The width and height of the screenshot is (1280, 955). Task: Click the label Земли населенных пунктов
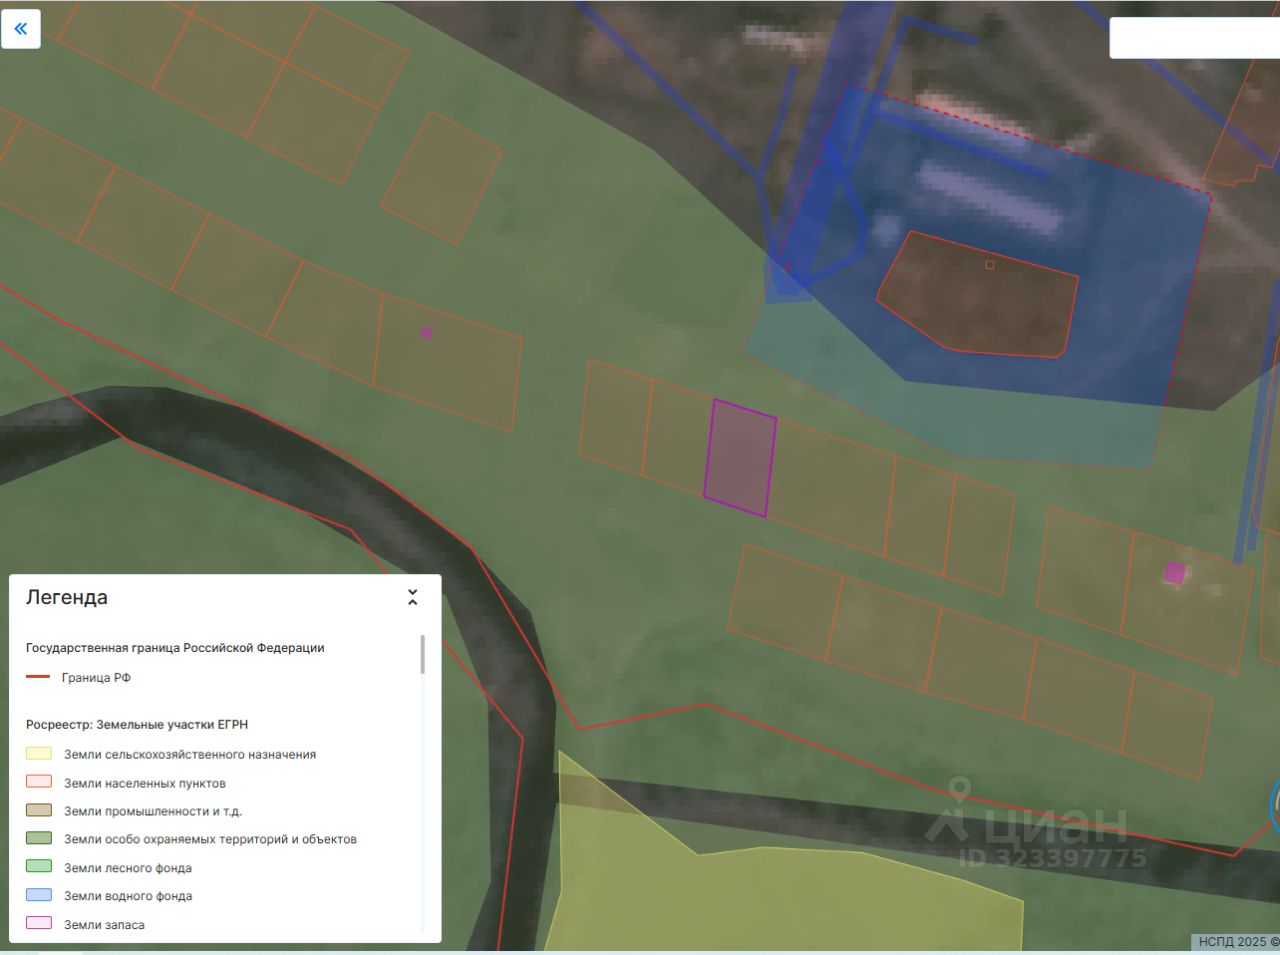[x=145, y=783]
